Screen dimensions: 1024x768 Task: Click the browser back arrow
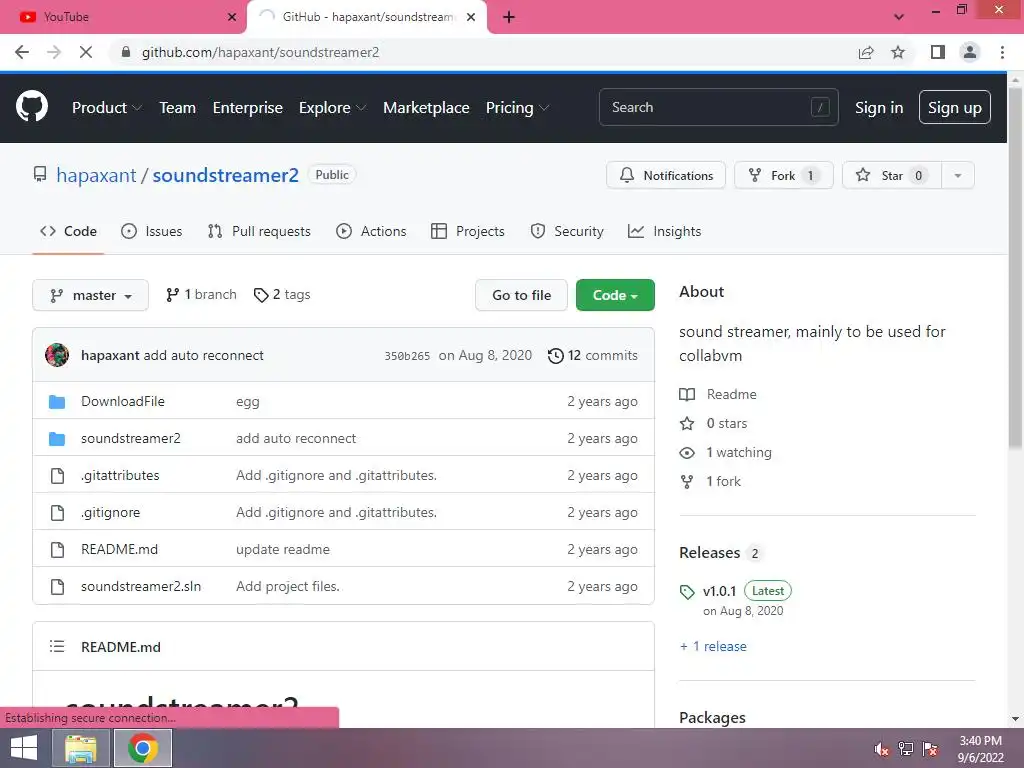pos(22,52)
